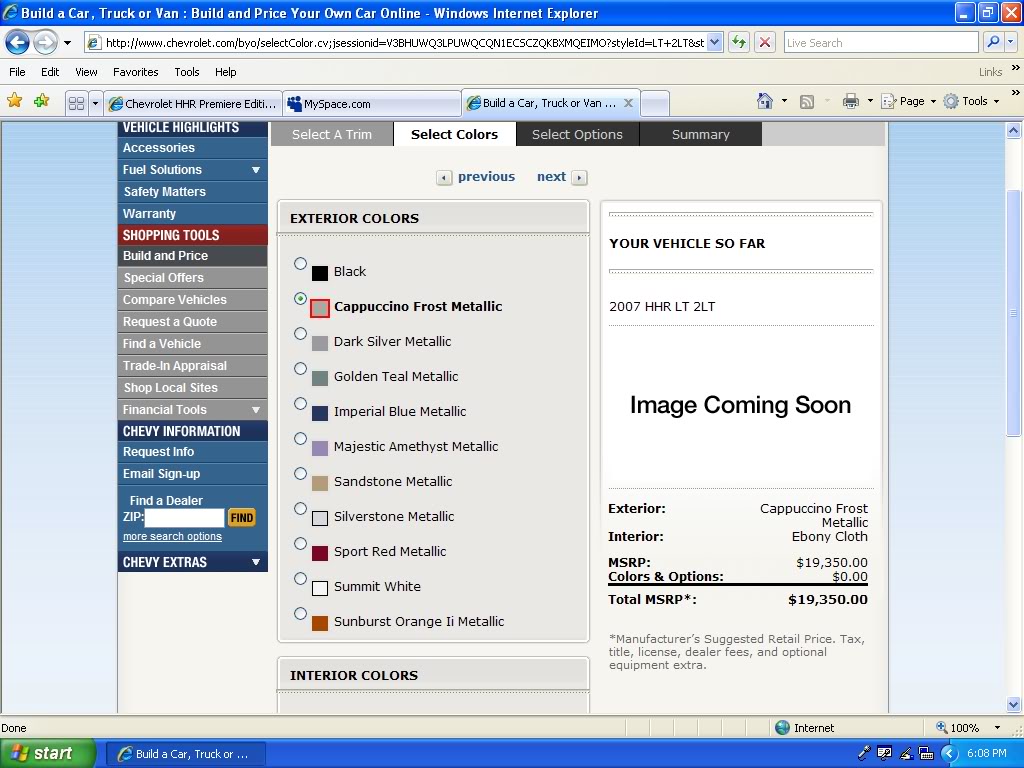This screenshot has width=1024, height=768.
Task: Click the Favorites Center star icon
Action: [x=16, y=101]
